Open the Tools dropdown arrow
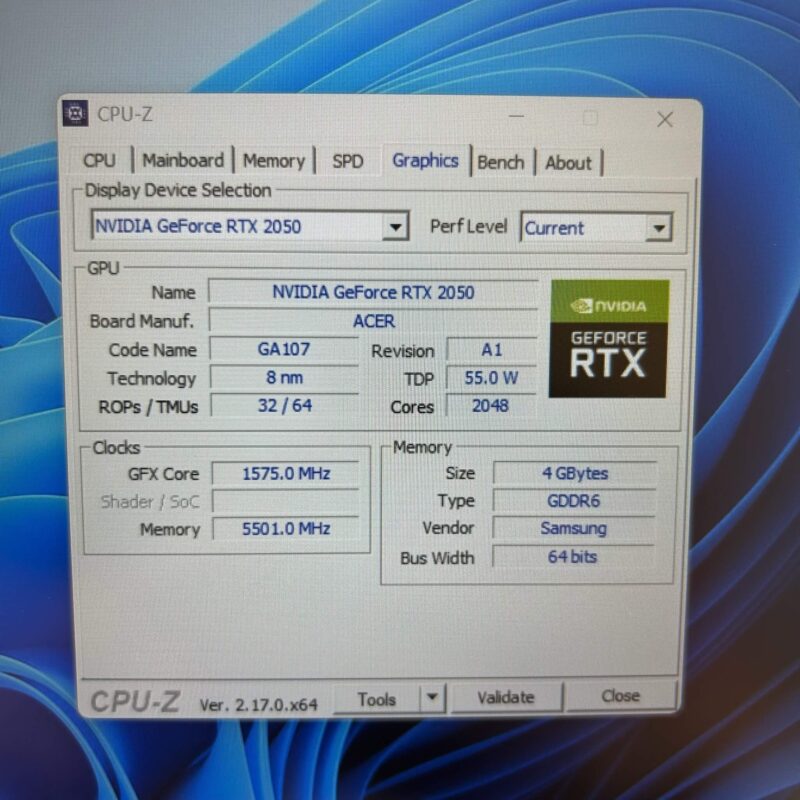800x800 pixels. tap(432, 697)
